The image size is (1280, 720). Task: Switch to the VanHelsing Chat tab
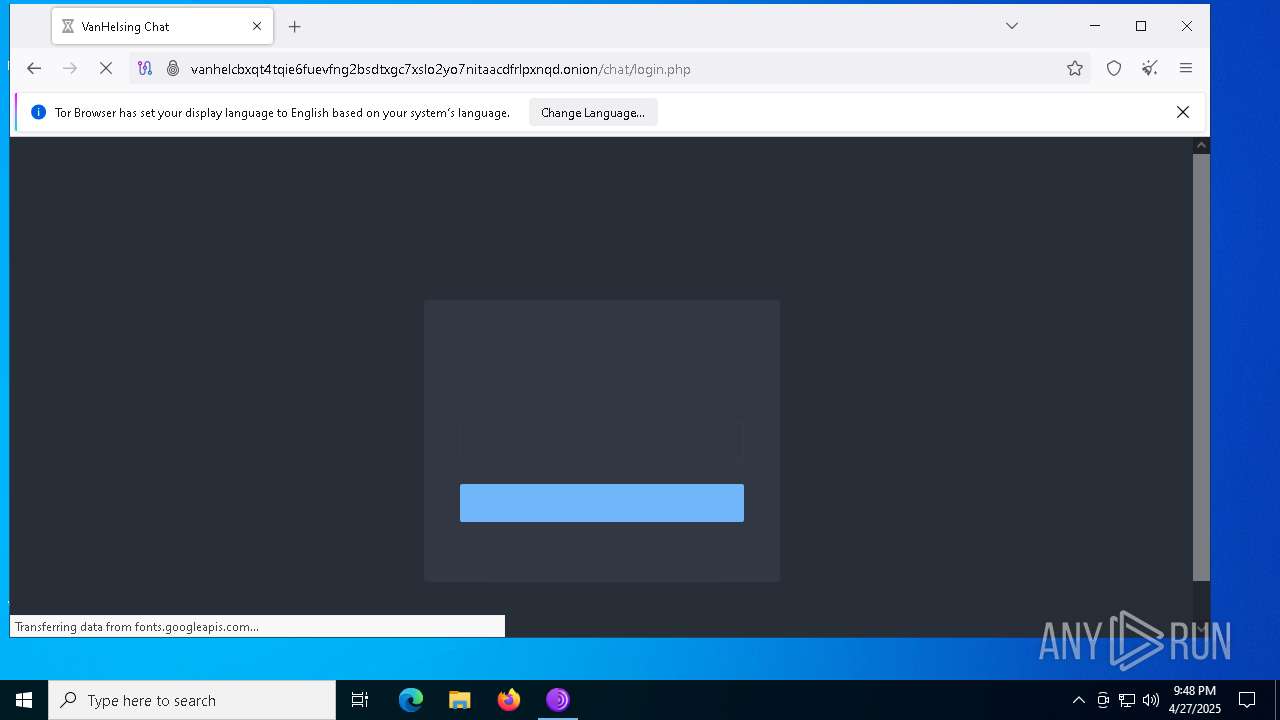pyautogui.click(x=162, y=27)
